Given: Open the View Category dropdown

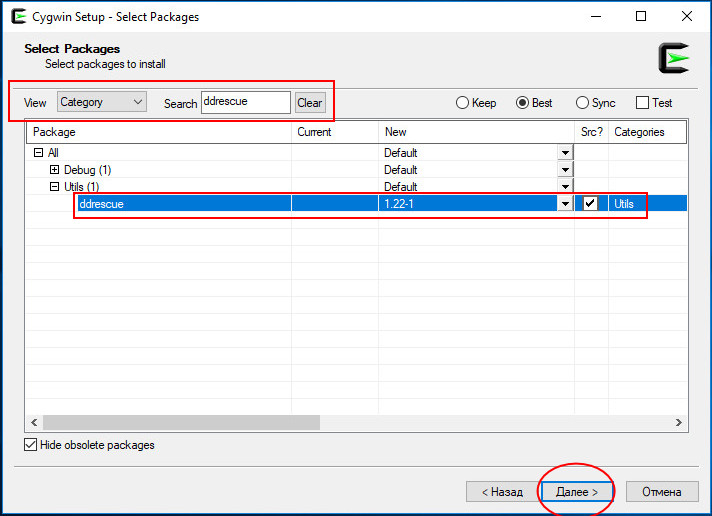Looking at the screenshot, I should pos(102,102).
